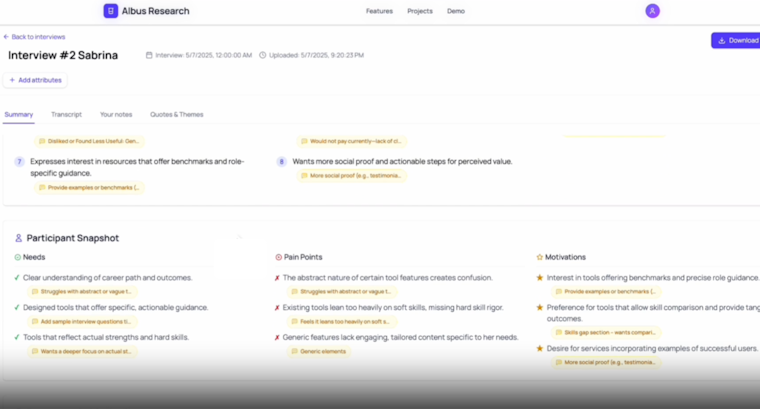Click the interview date calendar icon
This screenshot has height=409, width=760.
[149, 55]
